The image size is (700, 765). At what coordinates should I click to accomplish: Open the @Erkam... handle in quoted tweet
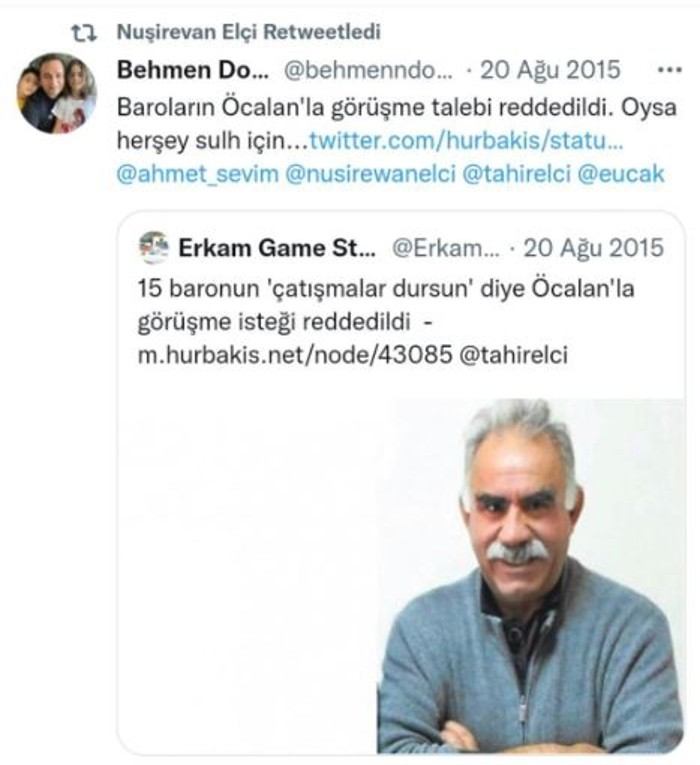[446, 248]
